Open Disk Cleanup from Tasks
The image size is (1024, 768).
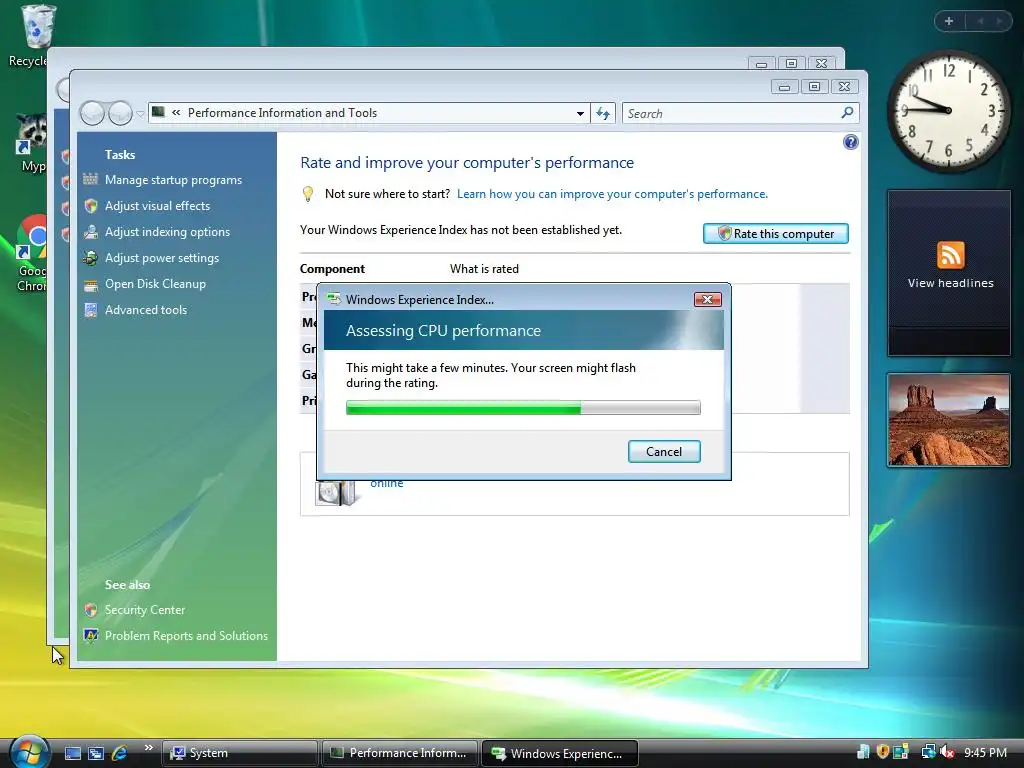(155, 284)
